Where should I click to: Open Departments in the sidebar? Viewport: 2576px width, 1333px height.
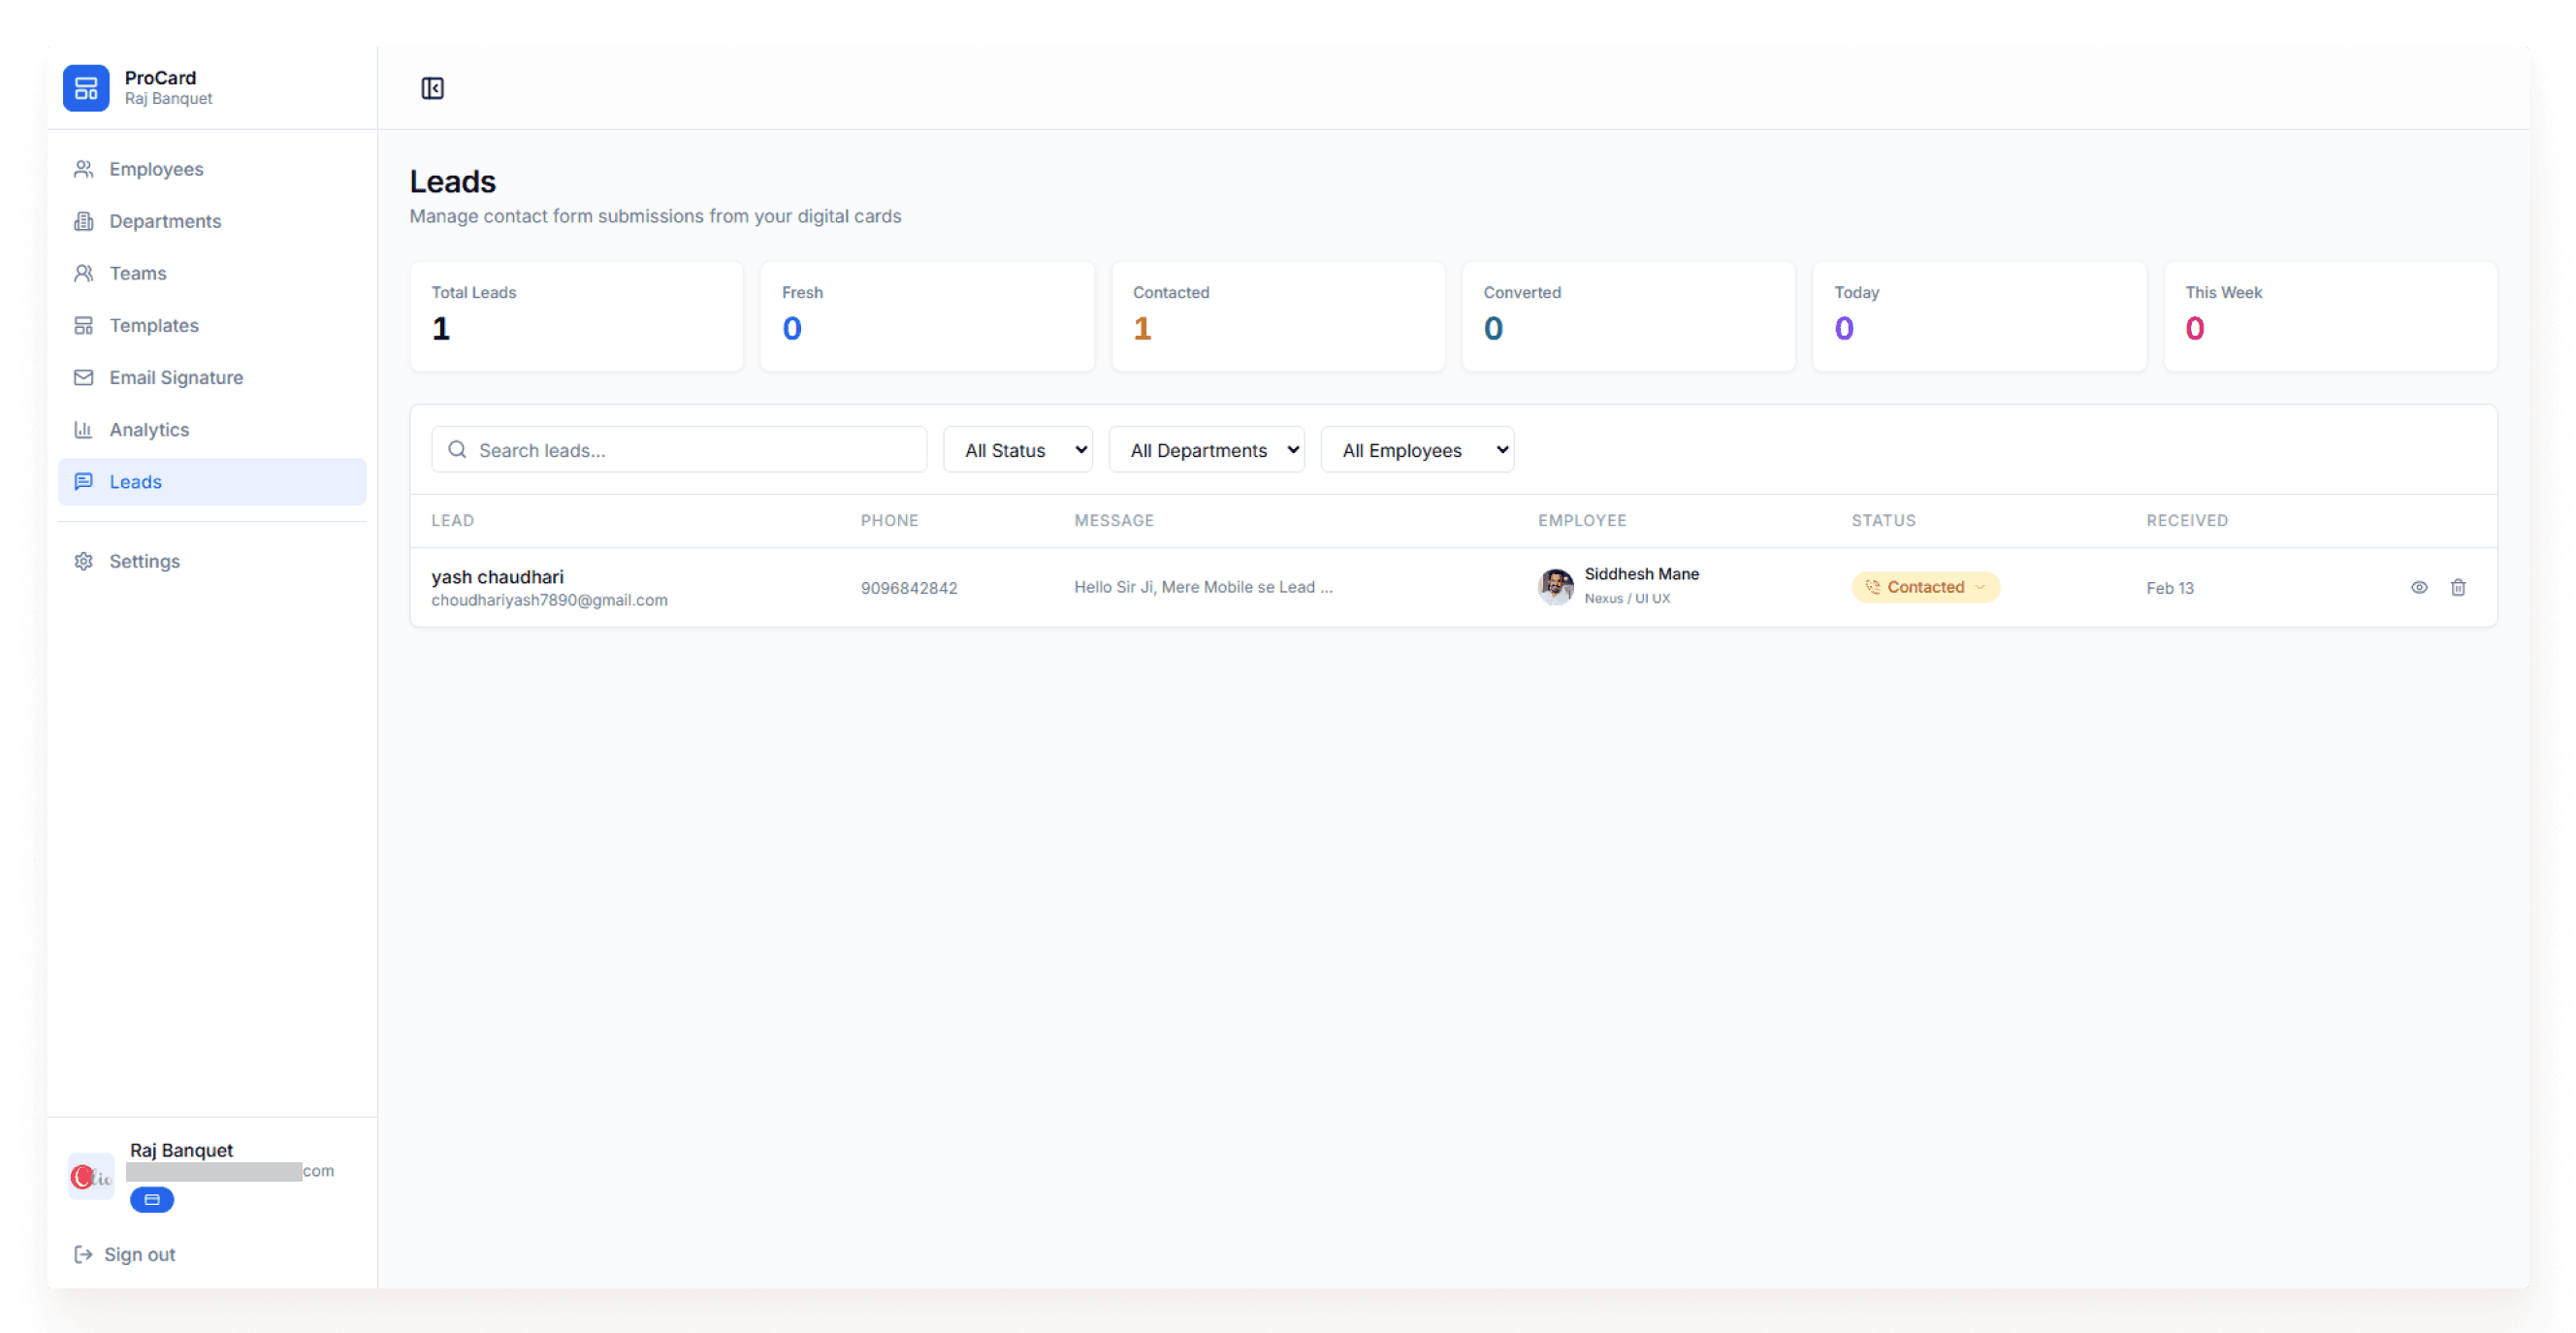coord(212,221)
